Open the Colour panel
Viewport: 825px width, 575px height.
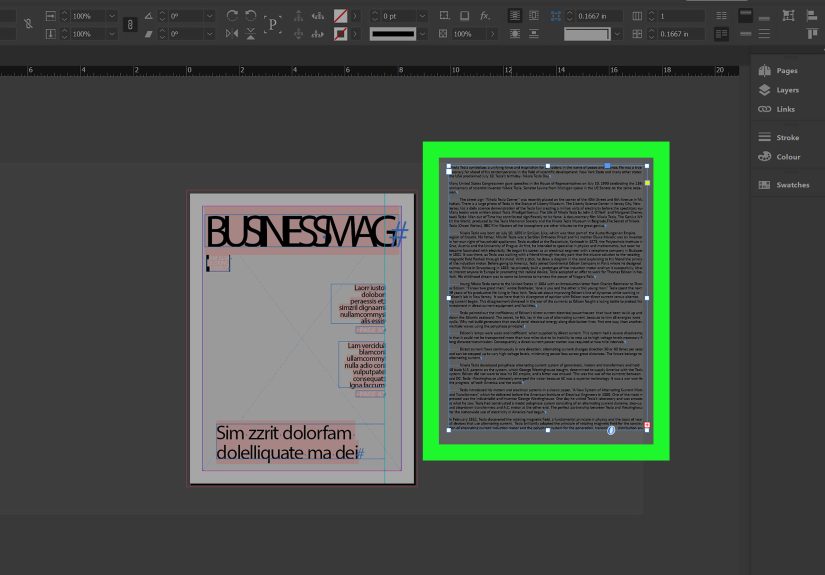coord(779,157)
